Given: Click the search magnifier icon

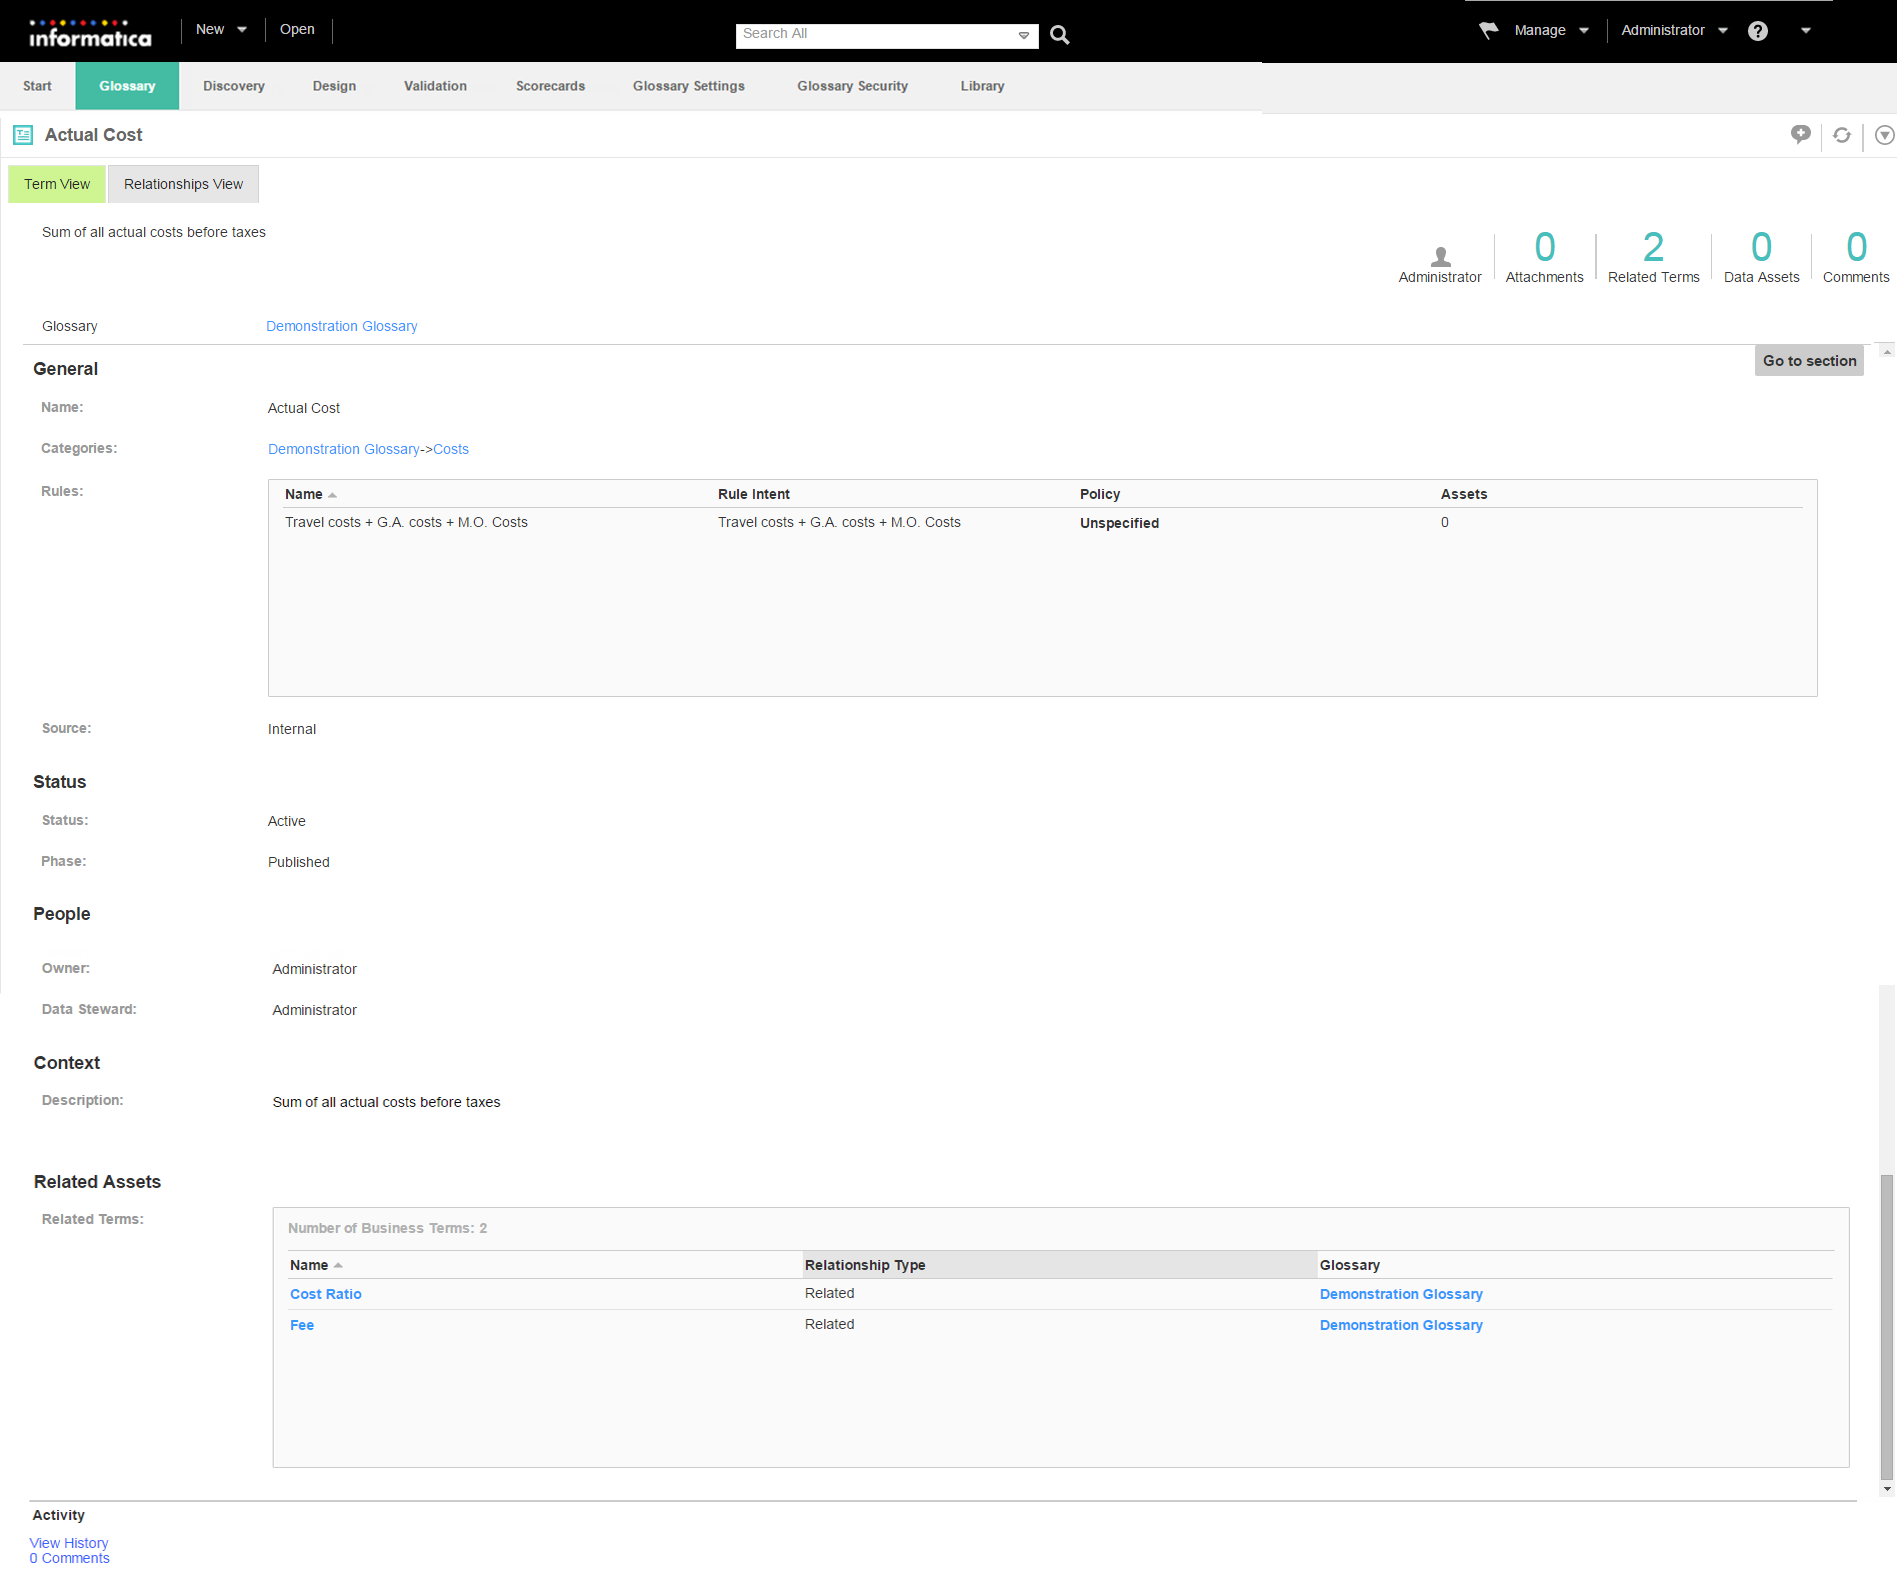Looking at the screenshot, I should tap(1060, 35).
